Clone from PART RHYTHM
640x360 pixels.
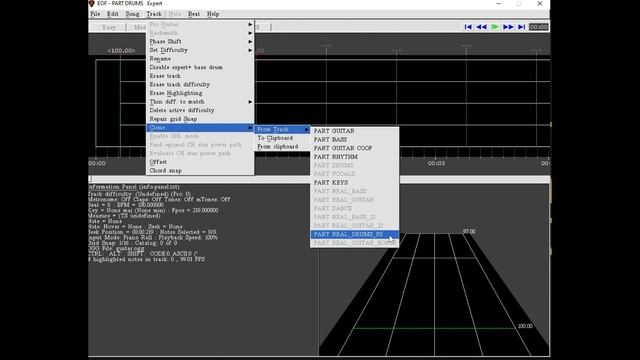[x=354, y=157]
